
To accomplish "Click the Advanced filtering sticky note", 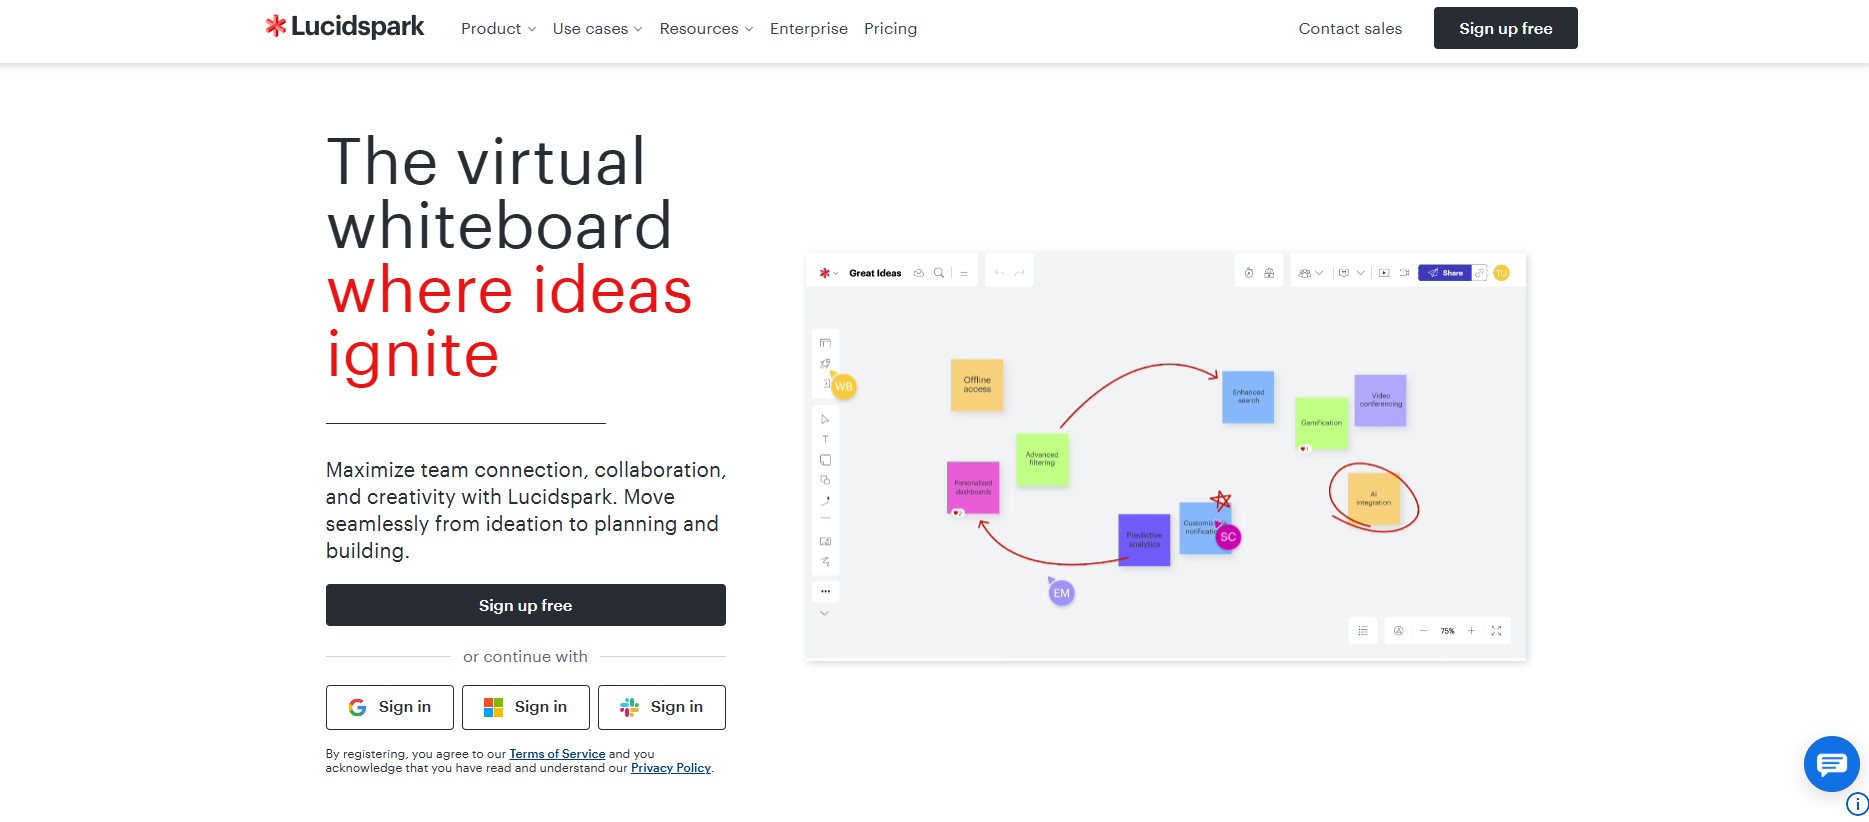I will pos(1042,459).
